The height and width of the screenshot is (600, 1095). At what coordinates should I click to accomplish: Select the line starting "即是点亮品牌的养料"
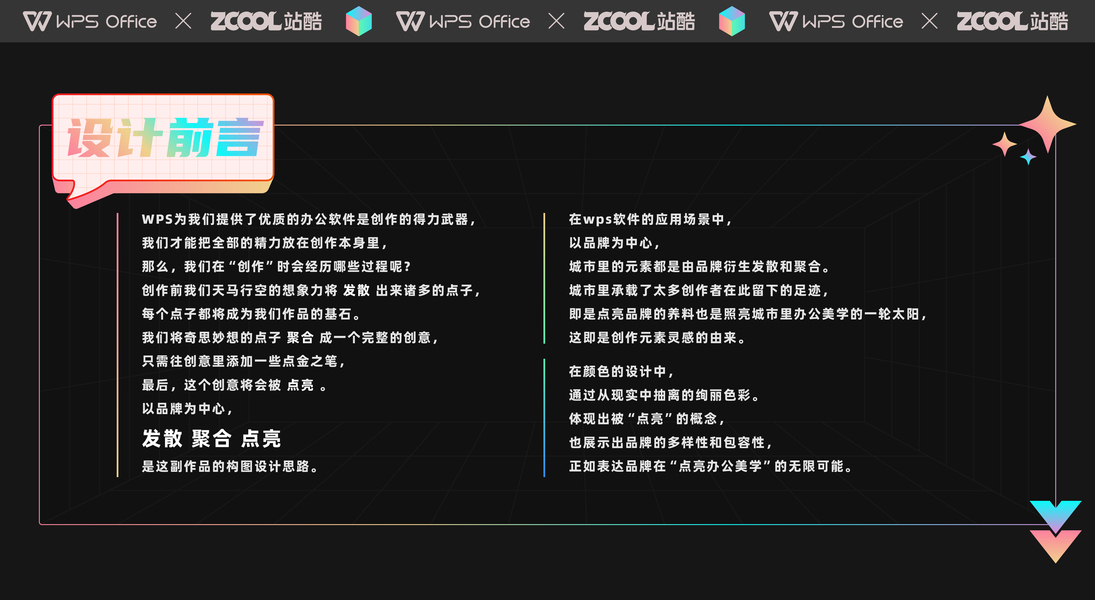pyautogui.click(x=748, y=314)
